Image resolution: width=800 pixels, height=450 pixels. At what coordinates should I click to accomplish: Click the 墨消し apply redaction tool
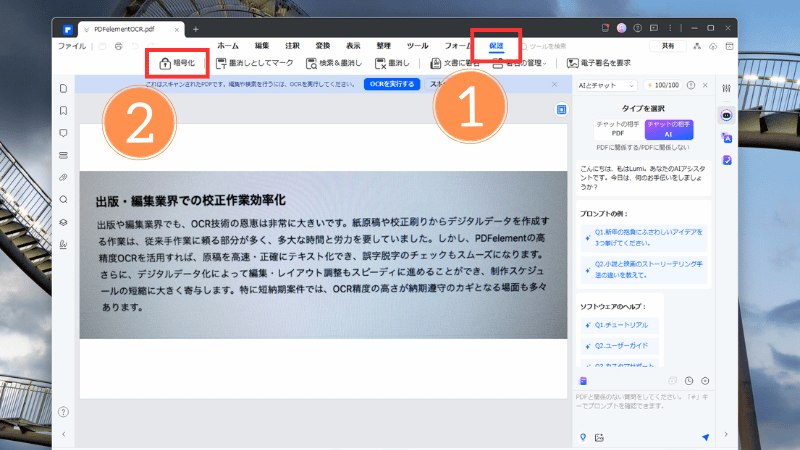392,63
